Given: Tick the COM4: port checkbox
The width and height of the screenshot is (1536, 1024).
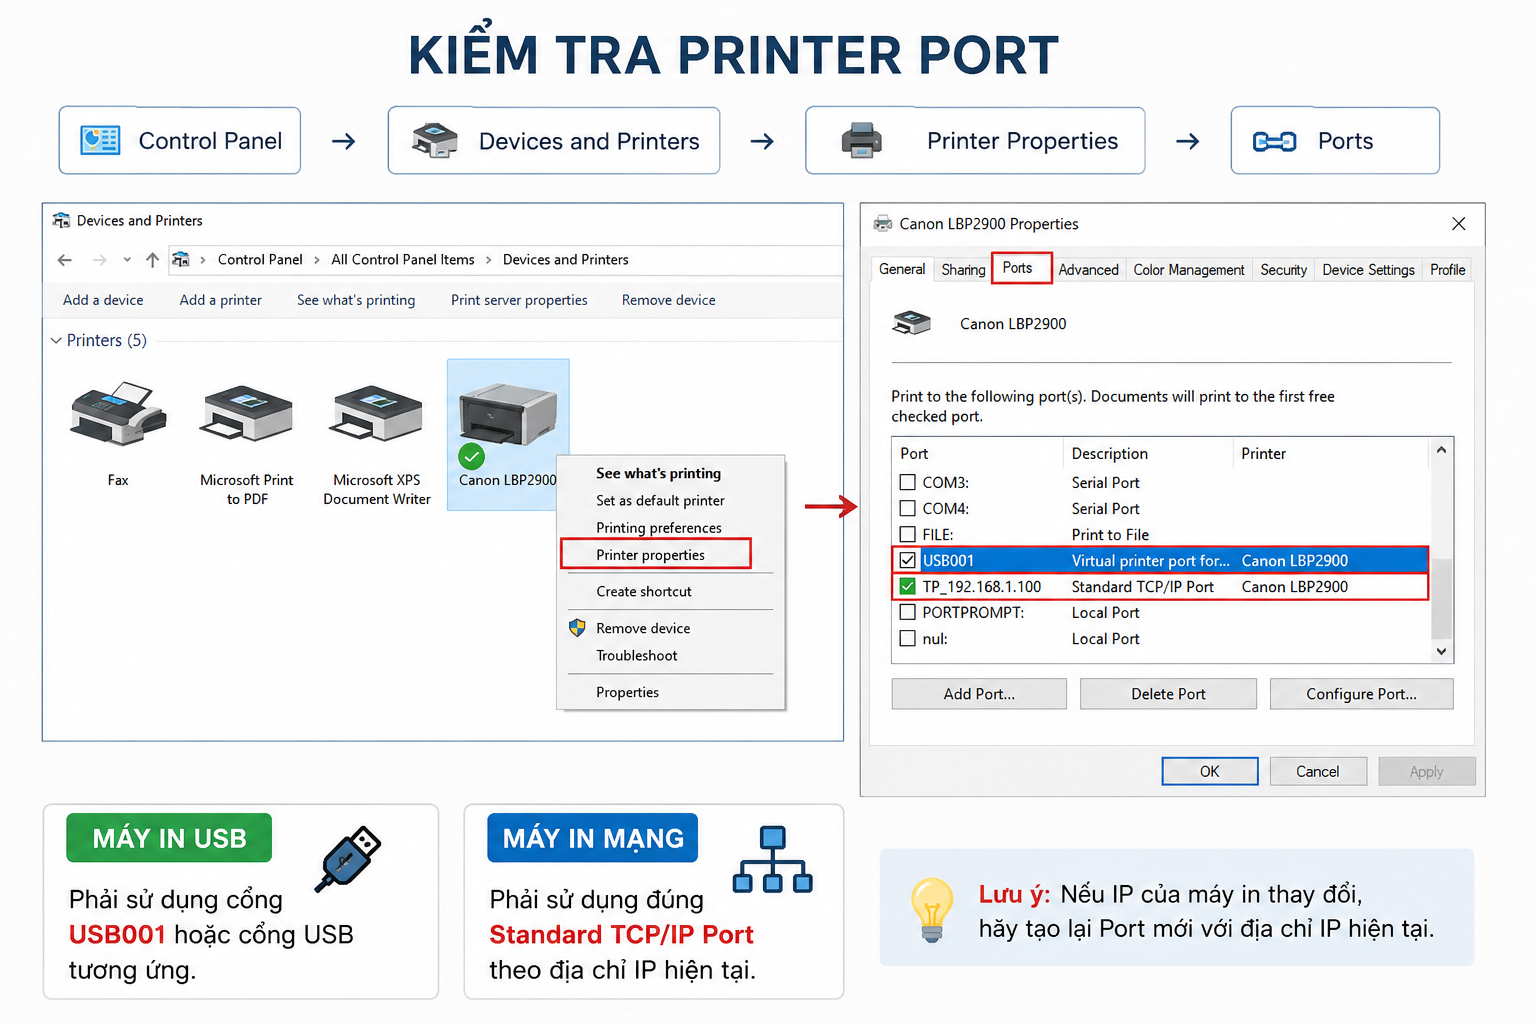Looking at the screenshot, I should click(908, 508).
